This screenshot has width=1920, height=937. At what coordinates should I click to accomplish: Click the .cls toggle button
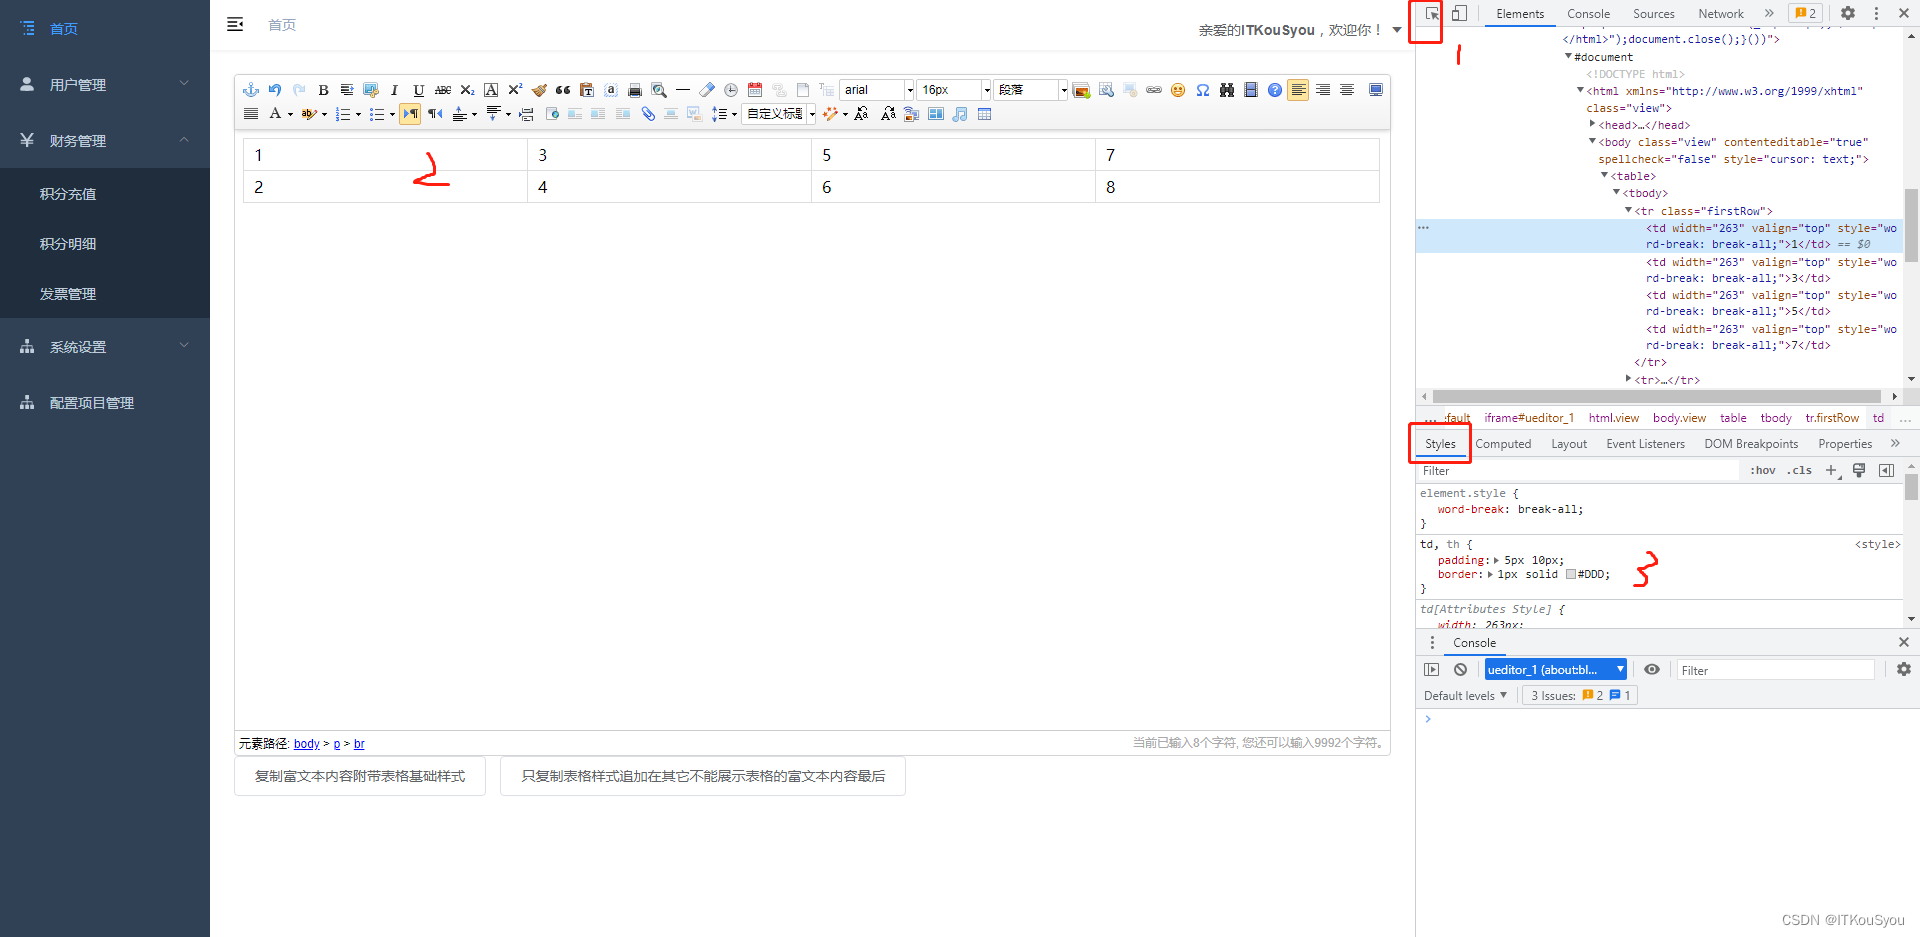tap(1800, 470)
